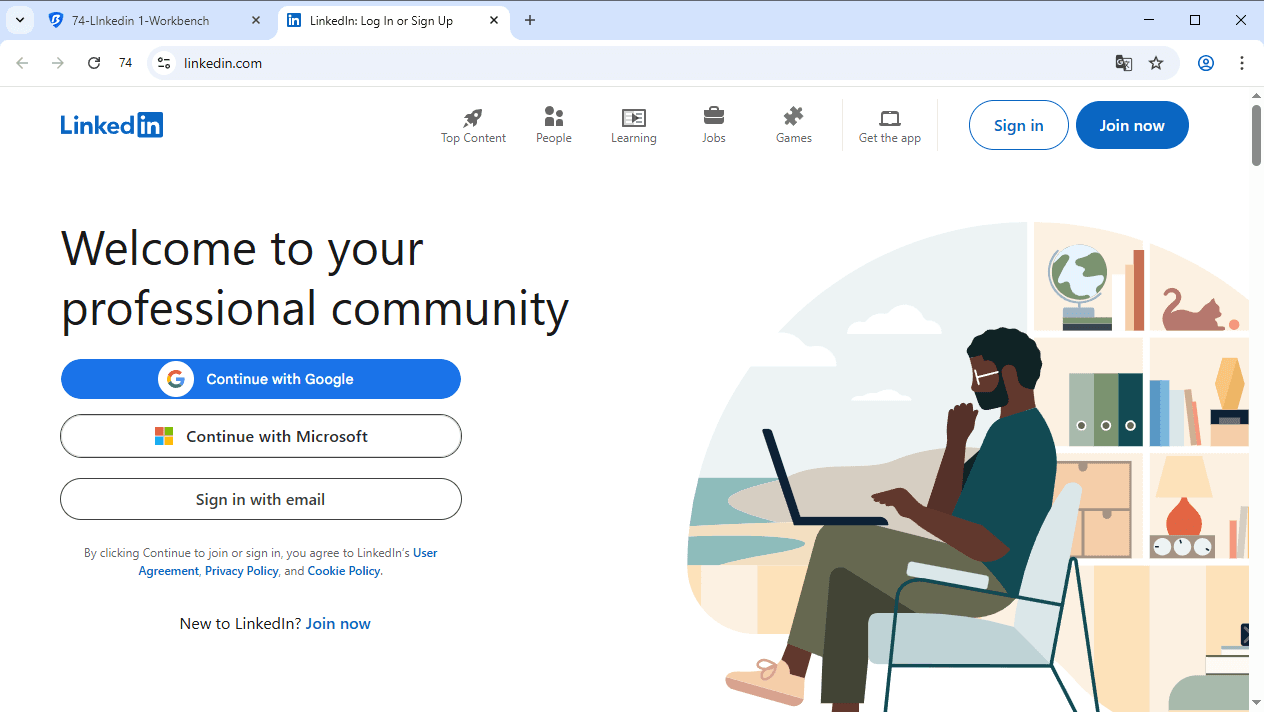Close the LinkedIn: Log In tab
Screen dimensions: 1264x712
[494, 20]
